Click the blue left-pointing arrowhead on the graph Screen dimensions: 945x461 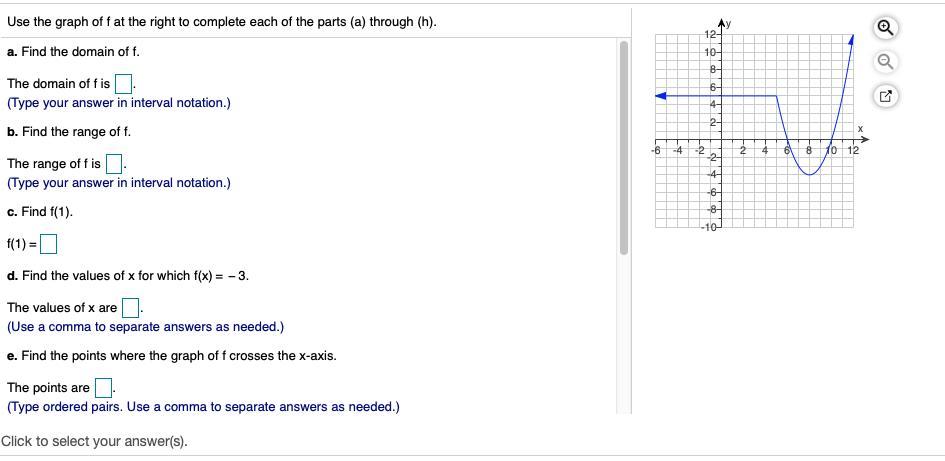point(661,96)
